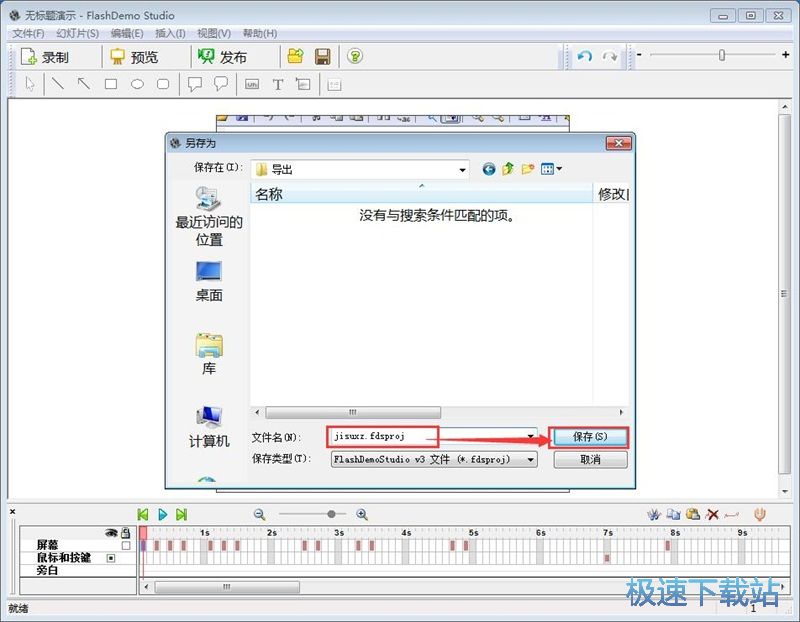
Task: Open help question mark icon
Action: 355,56
